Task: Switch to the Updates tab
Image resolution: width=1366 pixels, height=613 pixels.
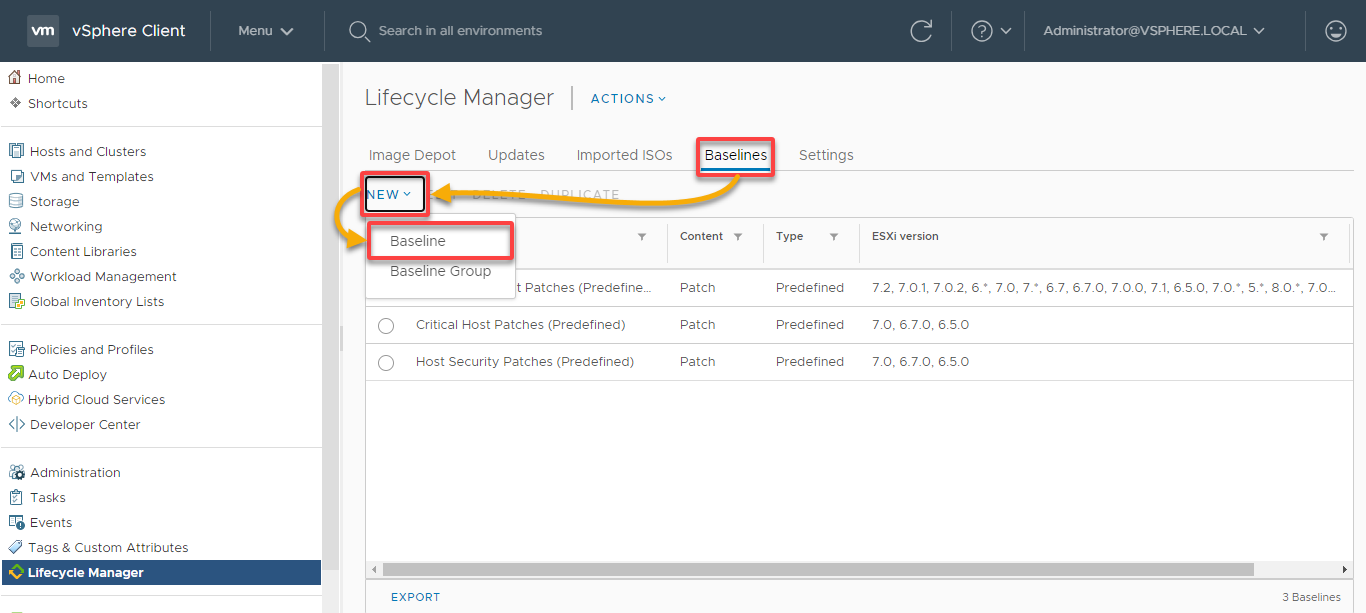Action: point(516,155)
